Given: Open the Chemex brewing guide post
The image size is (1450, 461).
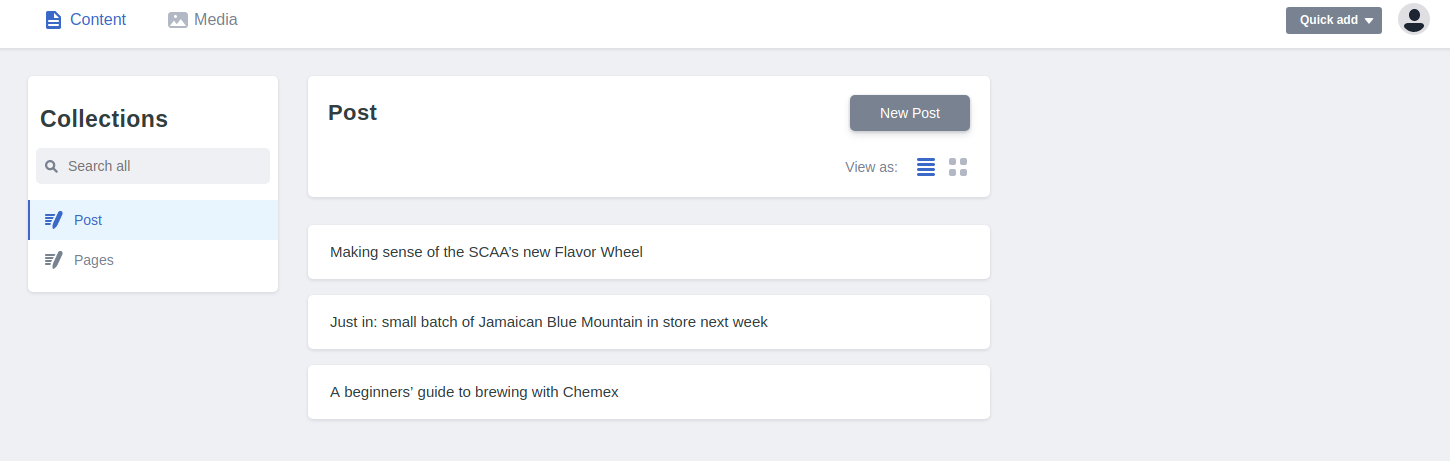Looking at the screenshot, I should [649, 392].
